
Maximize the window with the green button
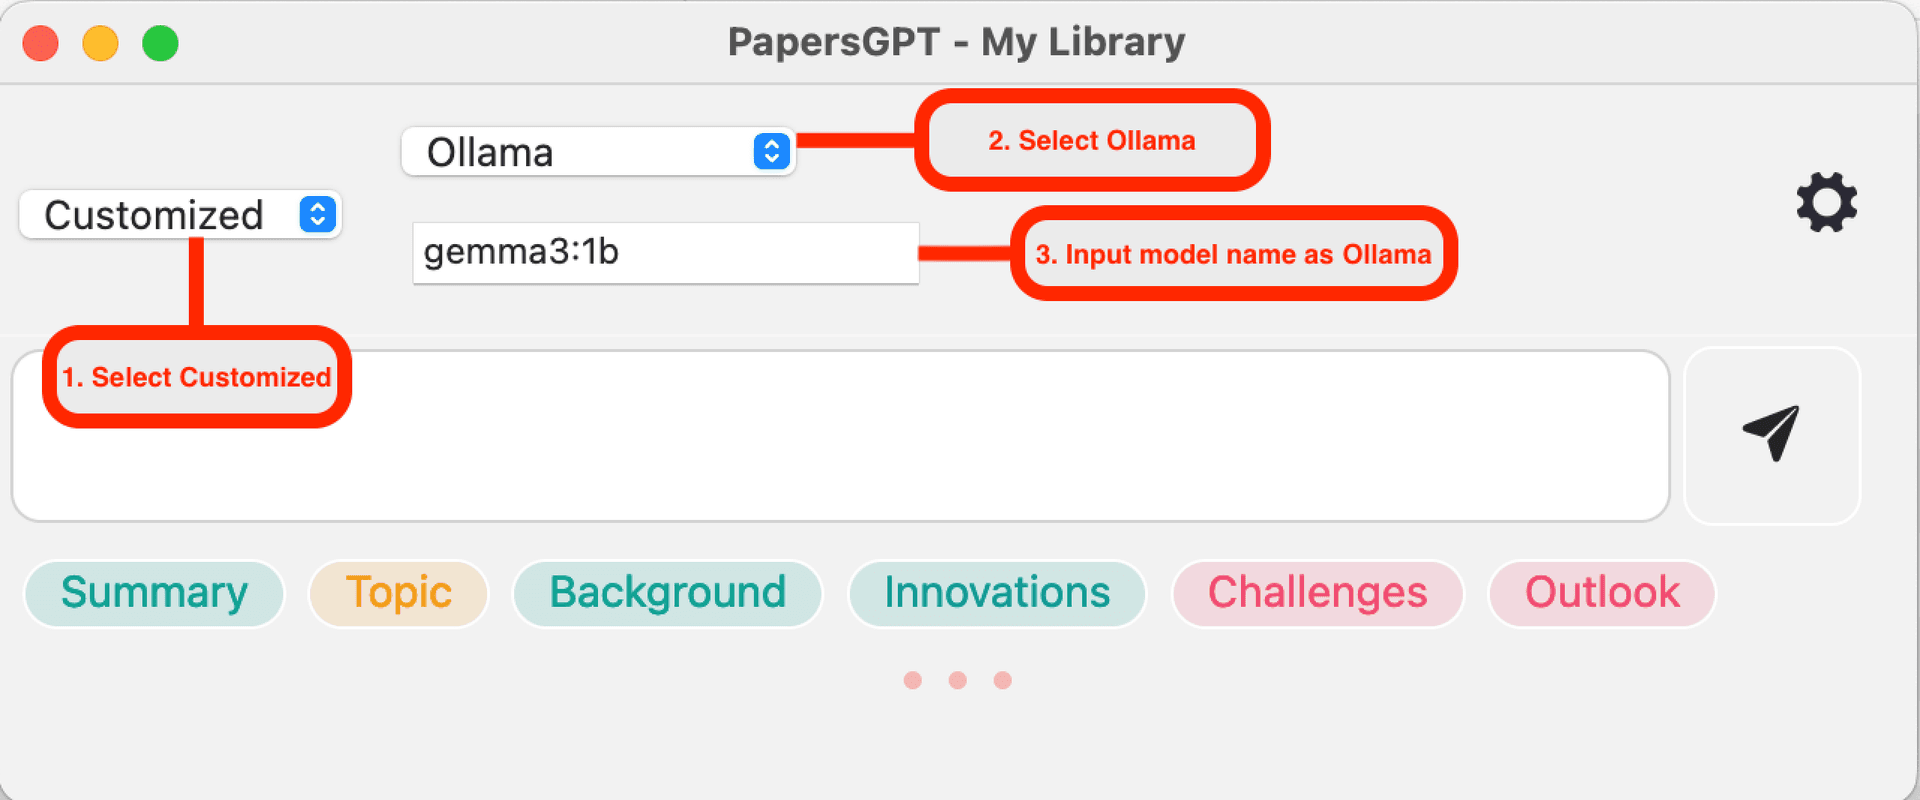click(160, 44)
